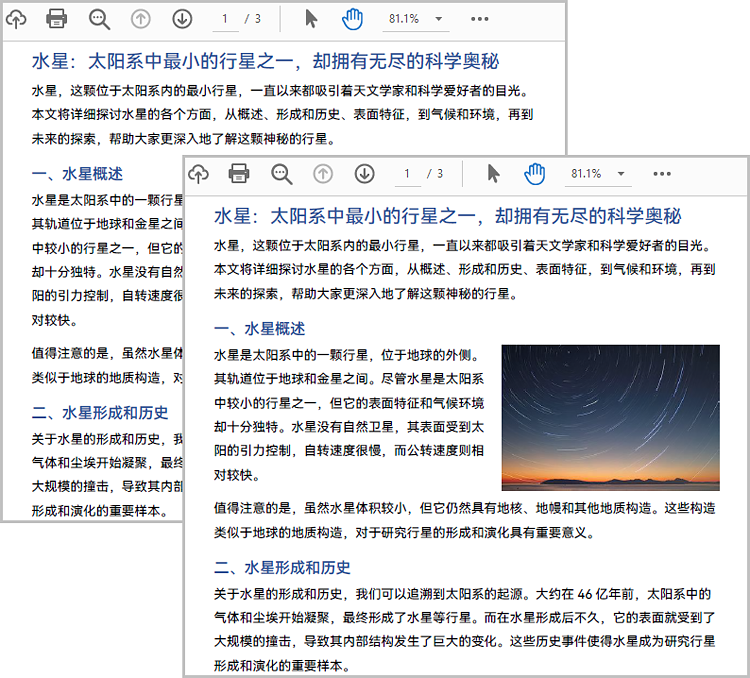
Task: Go to previous page in back window
Action: point(141,19)
